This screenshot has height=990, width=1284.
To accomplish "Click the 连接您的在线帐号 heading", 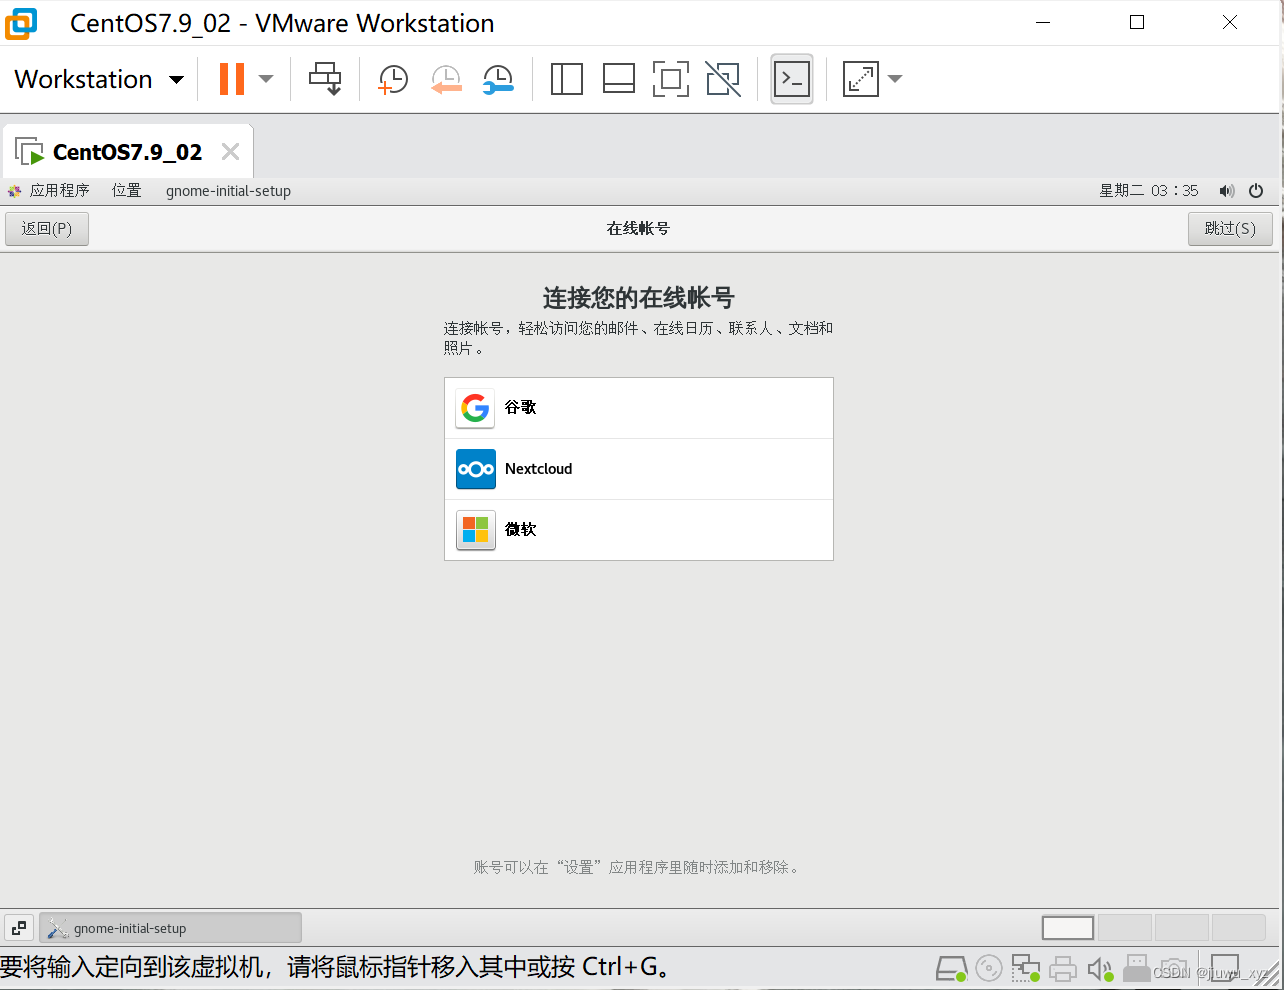I will 639,298.
